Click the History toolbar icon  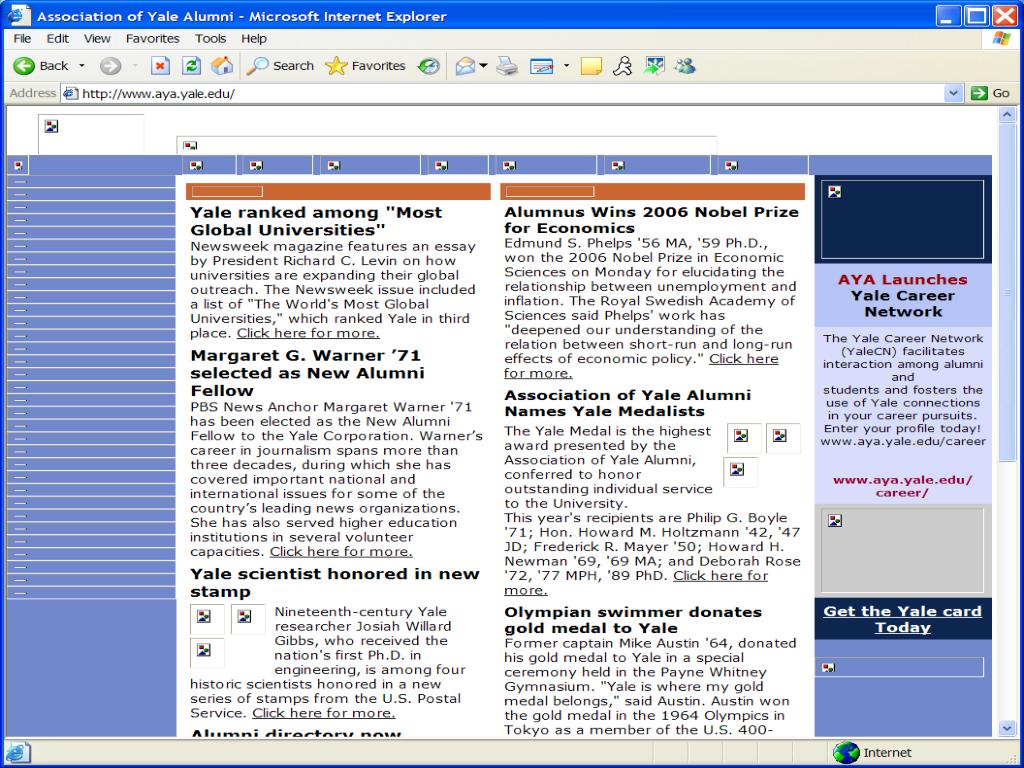(x=429, y=66)
